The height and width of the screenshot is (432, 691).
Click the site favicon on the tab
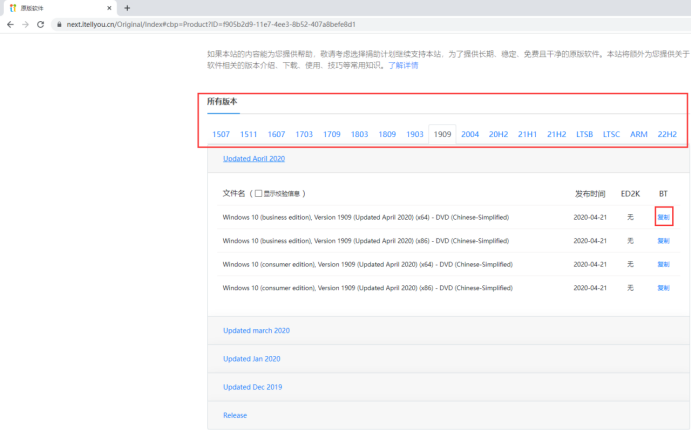[11, 7]
